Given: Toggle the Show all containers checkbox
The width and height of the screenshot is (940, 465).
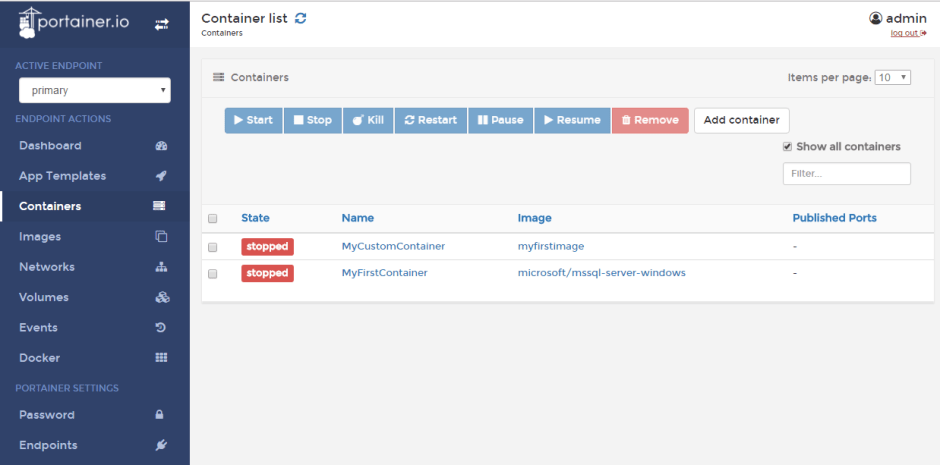Looking at the screenshot, I should pyautogui.click(x=788, y=147).
